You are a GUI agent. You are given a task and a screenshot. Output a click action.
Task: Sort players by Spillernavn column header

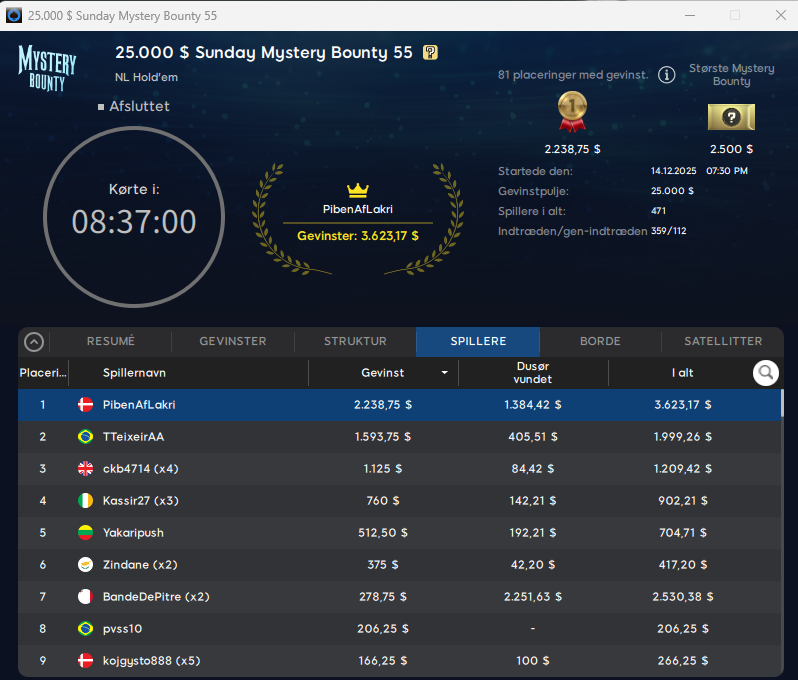click(x=134, y=373)
